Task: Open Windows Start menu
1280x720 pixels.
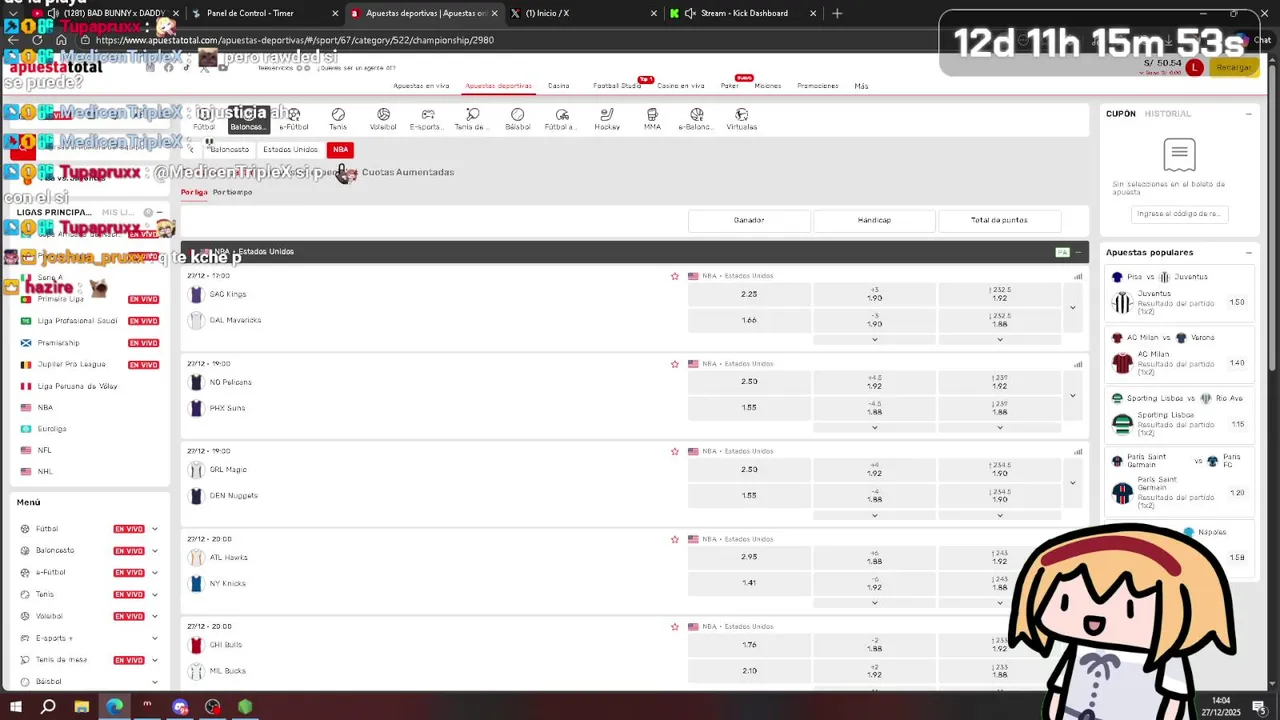Action: tap(16, 707)
